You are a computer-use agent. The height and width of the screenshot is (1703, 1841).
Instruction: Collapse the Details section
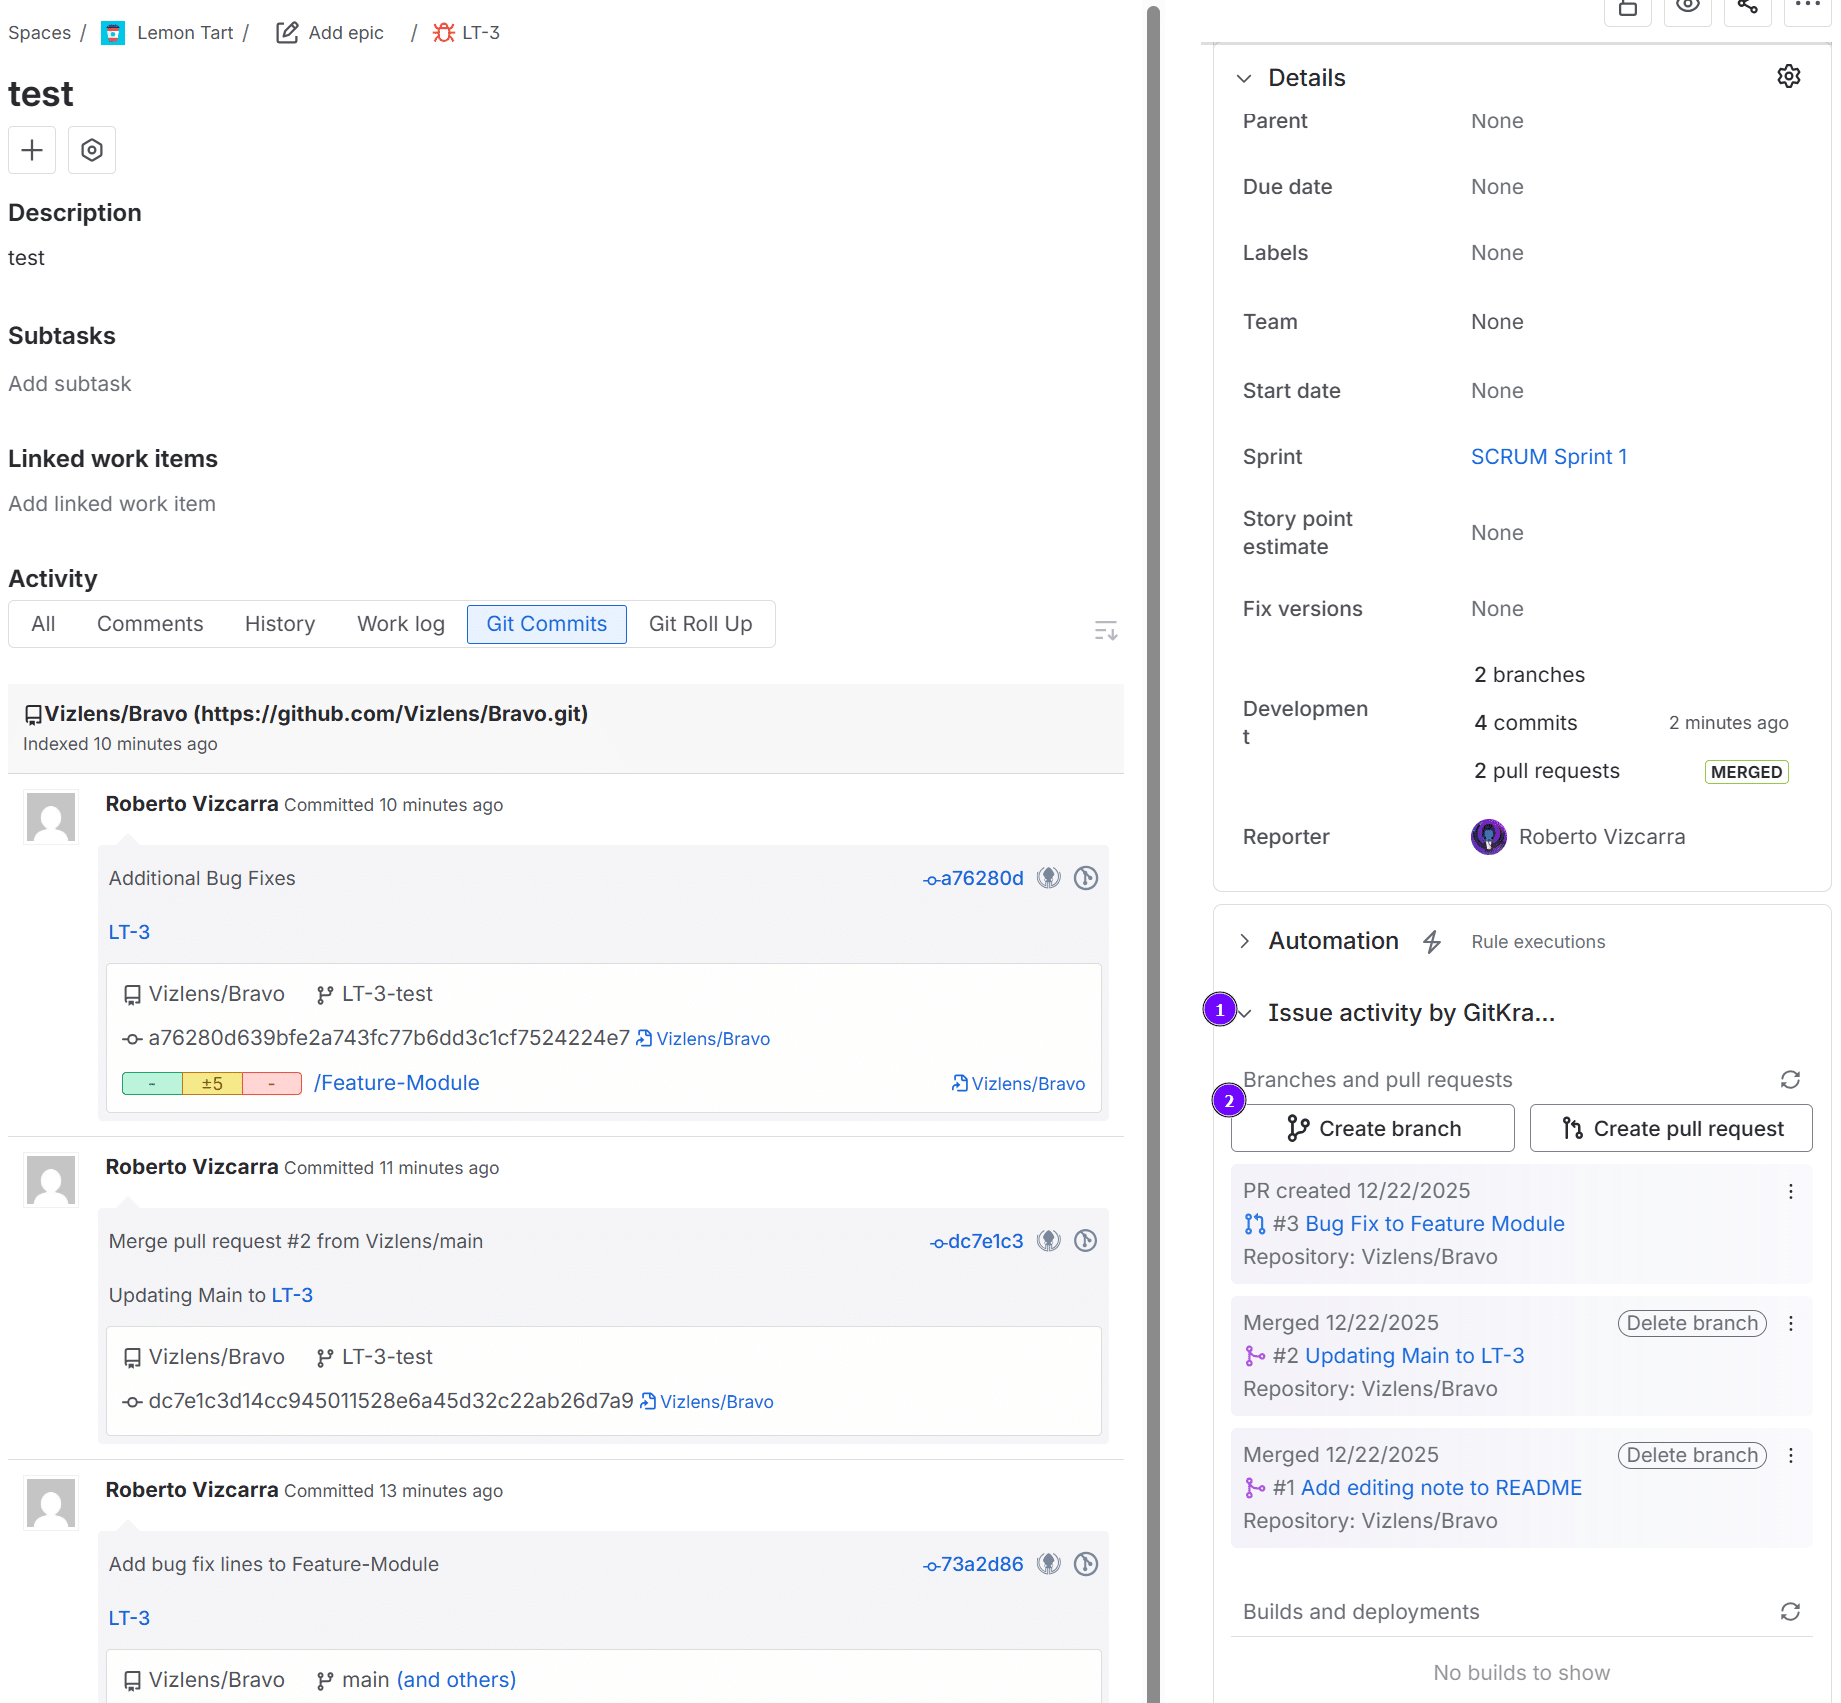click(x=1244, y=78)
